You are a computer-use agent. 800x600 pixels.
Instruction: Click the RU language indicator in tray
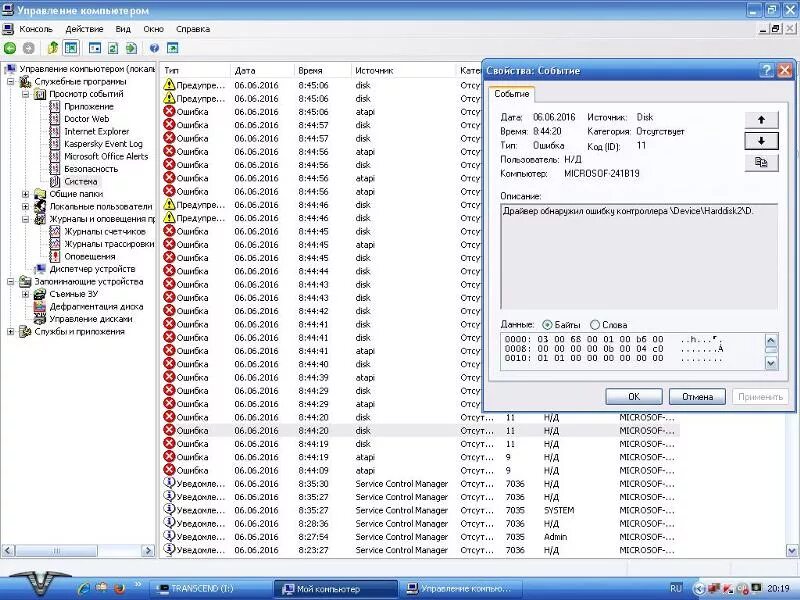(676, 588)
